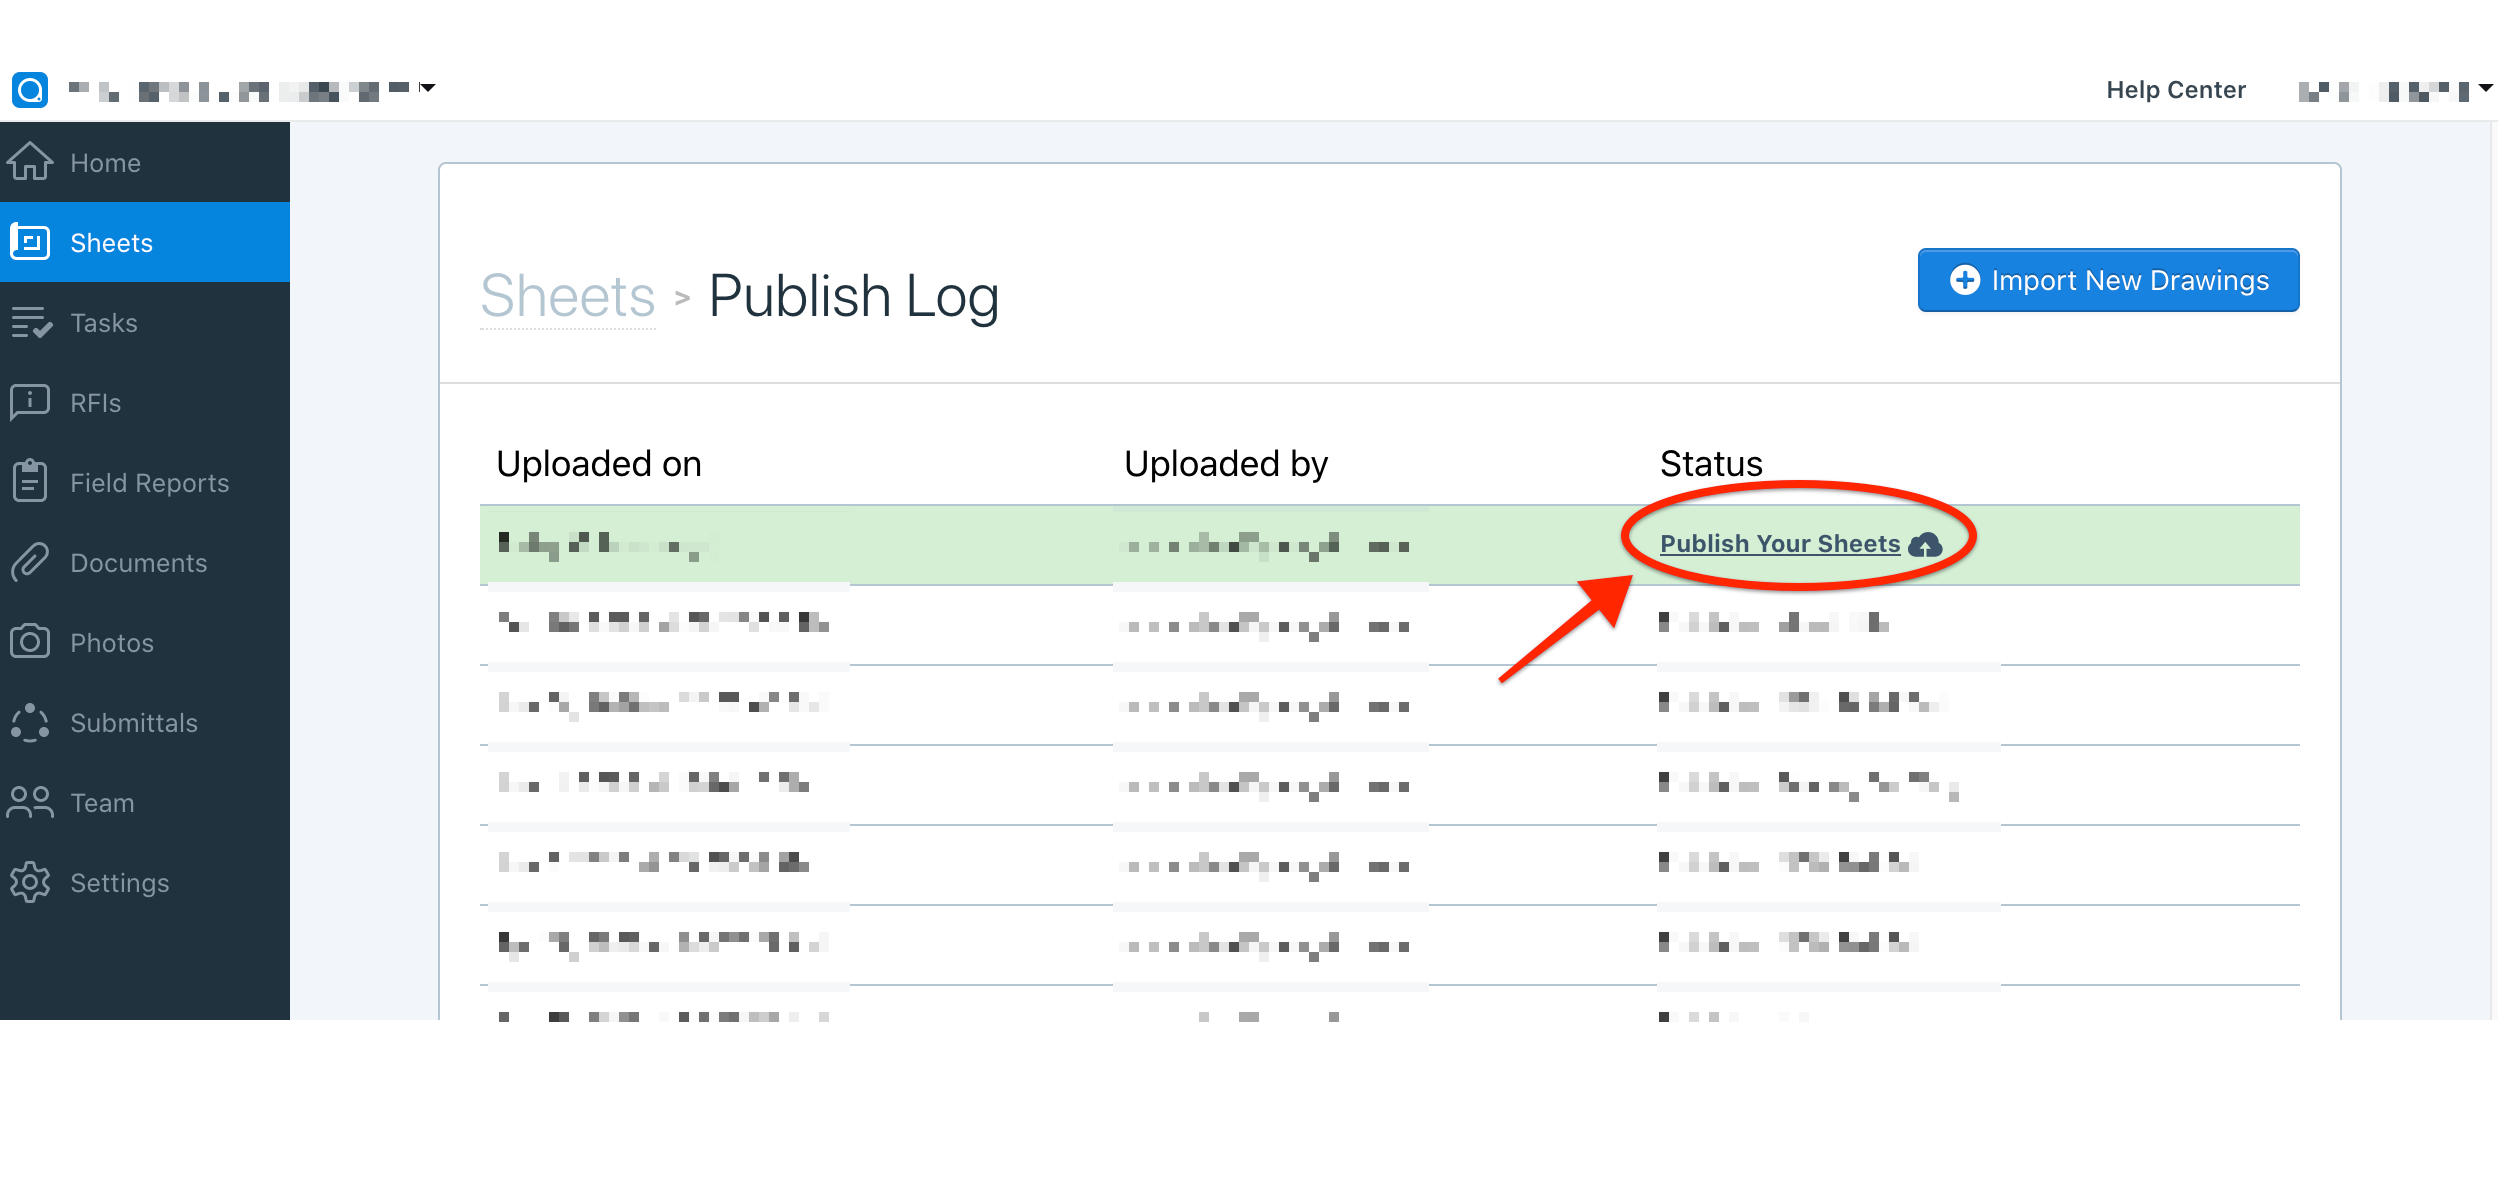Click the Team people icon
Screen dimensions: 2498x1203
click(30, 802)
